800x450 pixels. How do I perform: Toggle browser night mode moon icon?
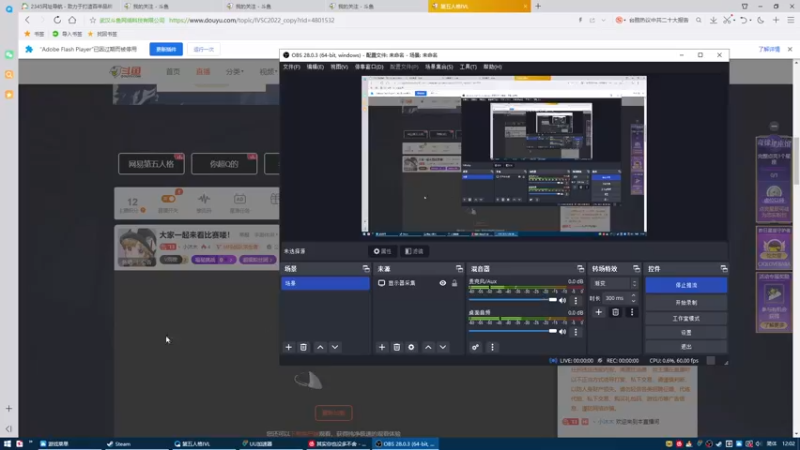(x=761, y=20)
